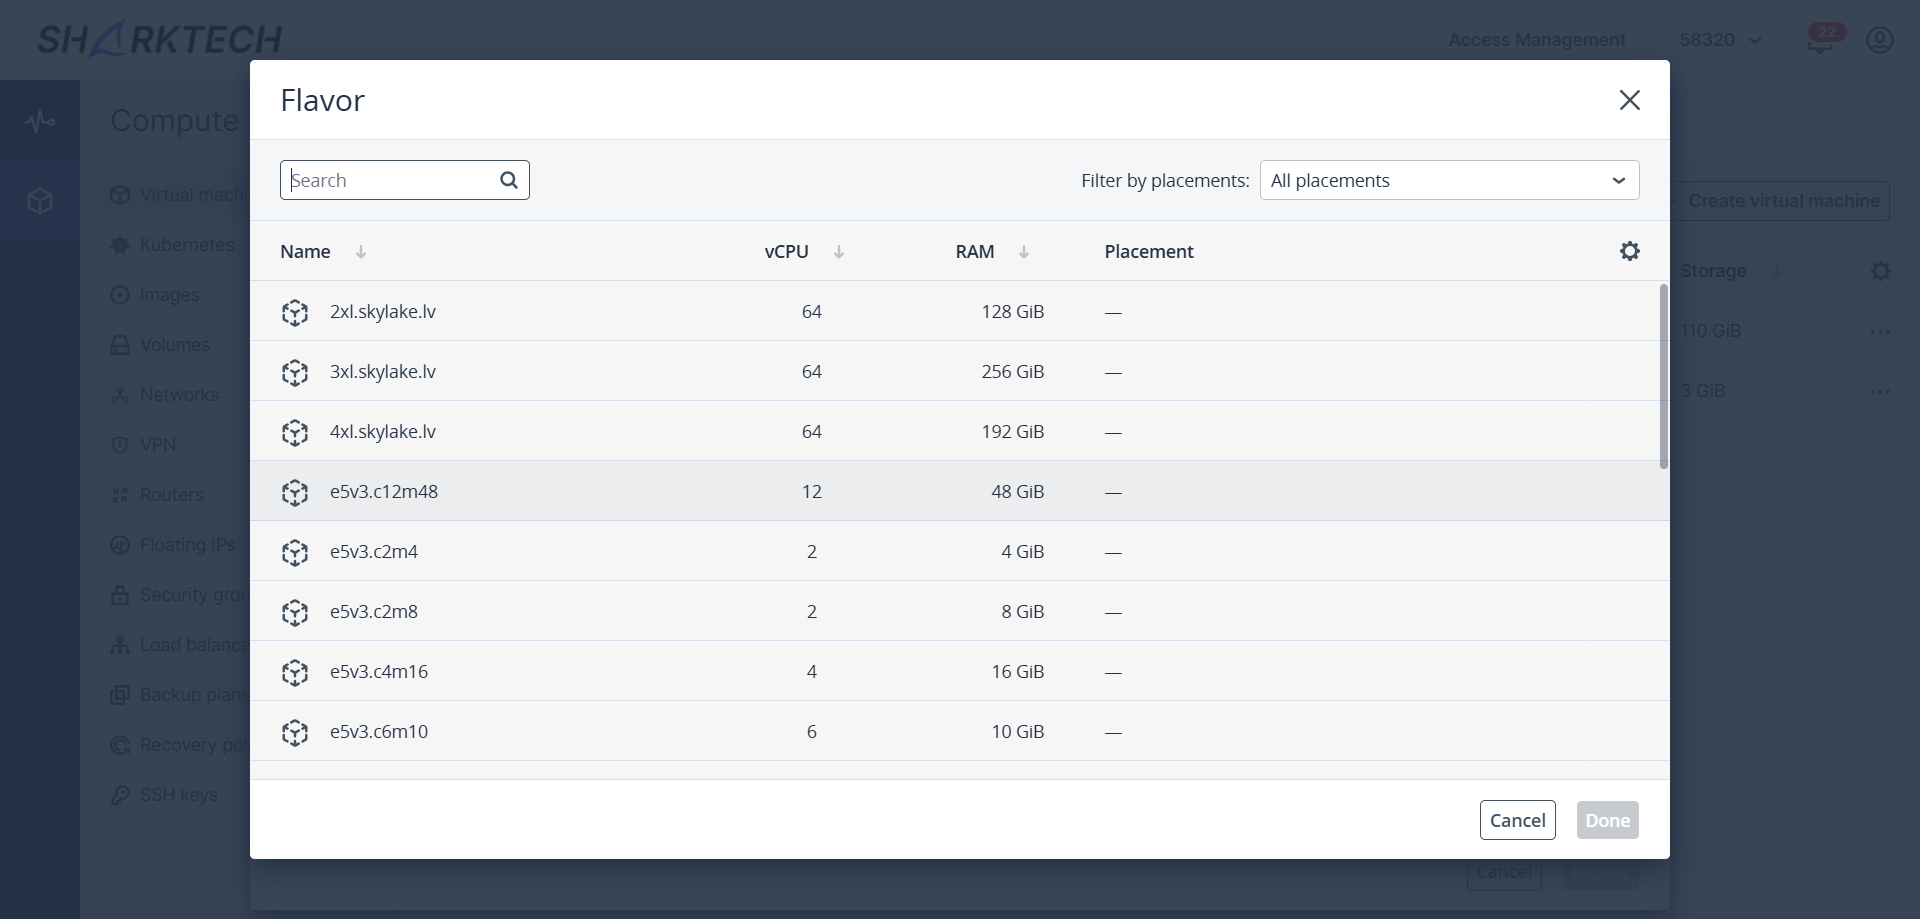Click the flavor icon for e5v3.c2m4
1920x919 pixels.
click(295, 552)
